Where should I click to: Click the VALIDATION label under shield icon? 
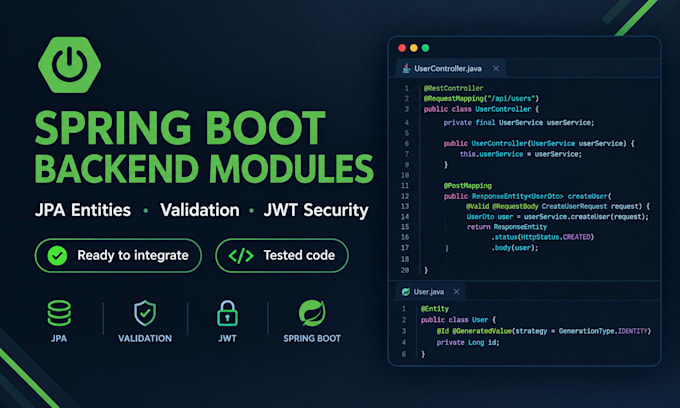145,339
